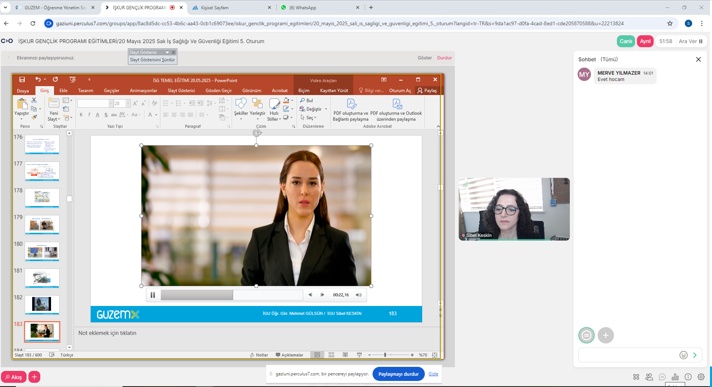Image resolution: width=712 pixels, height=387 pixels.
Task: Pause the video in the slide
Action: click(153, 295)
